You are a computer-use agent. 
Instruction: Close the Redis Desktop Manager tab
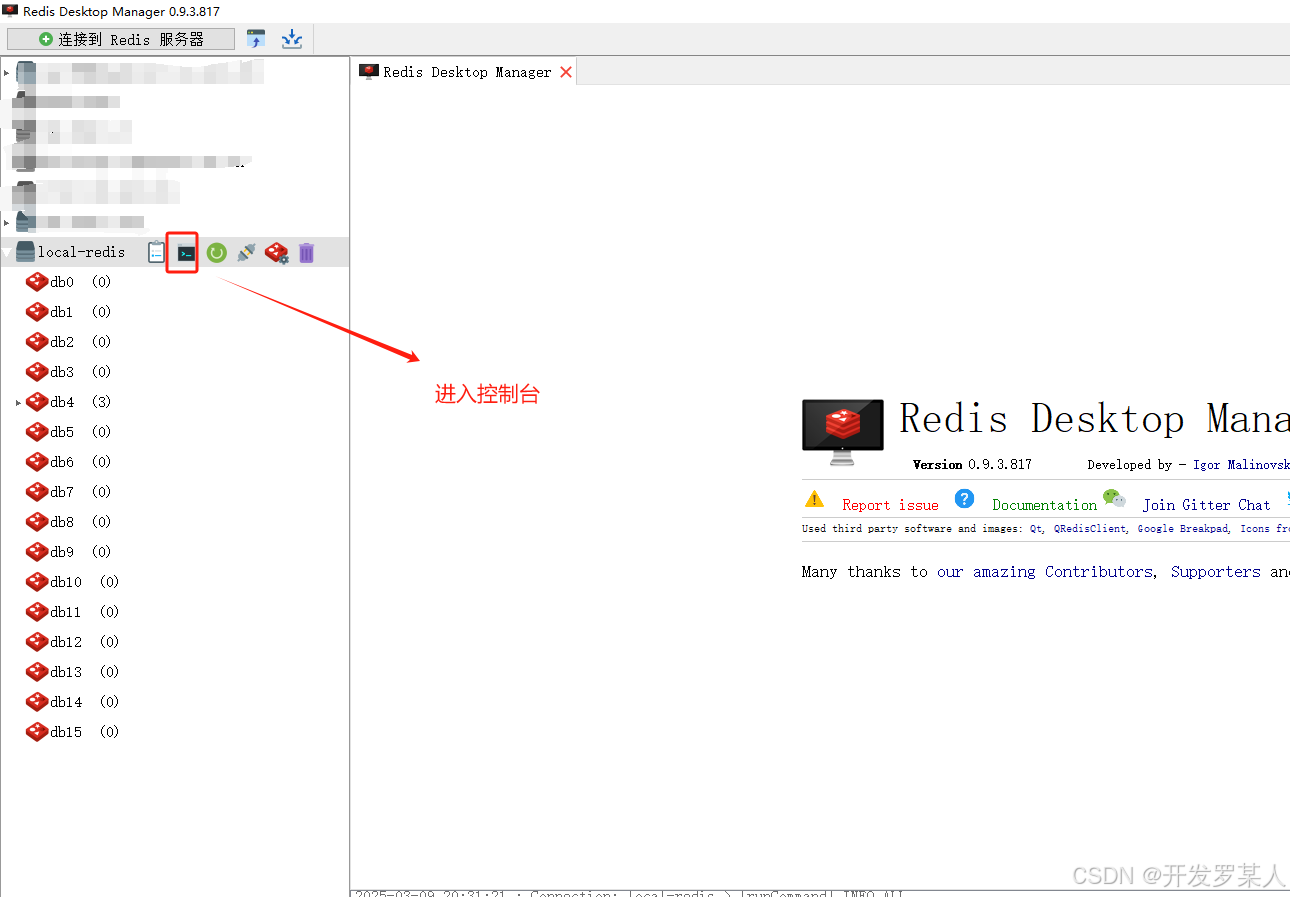pyautogui.click(x=566, y=71)
